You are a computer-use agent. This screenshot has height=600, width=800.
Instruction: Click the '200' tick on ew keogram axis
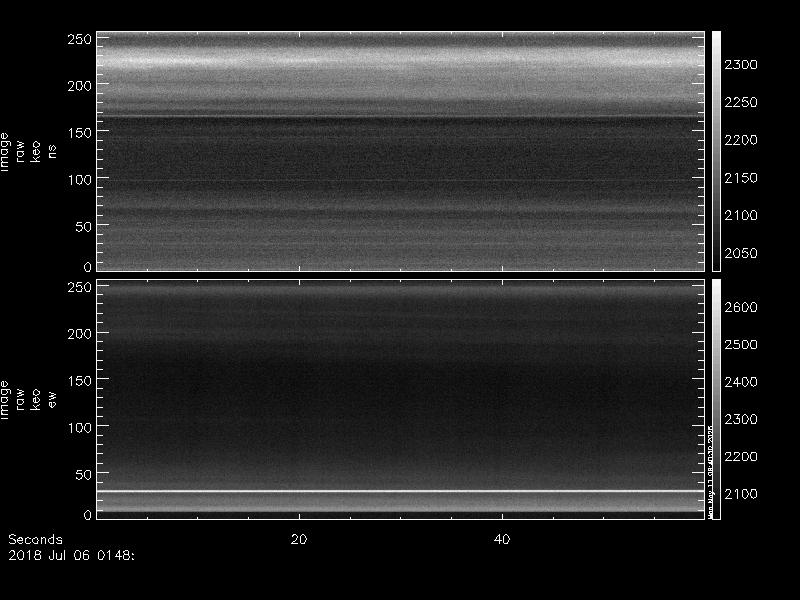pos(80,334)
